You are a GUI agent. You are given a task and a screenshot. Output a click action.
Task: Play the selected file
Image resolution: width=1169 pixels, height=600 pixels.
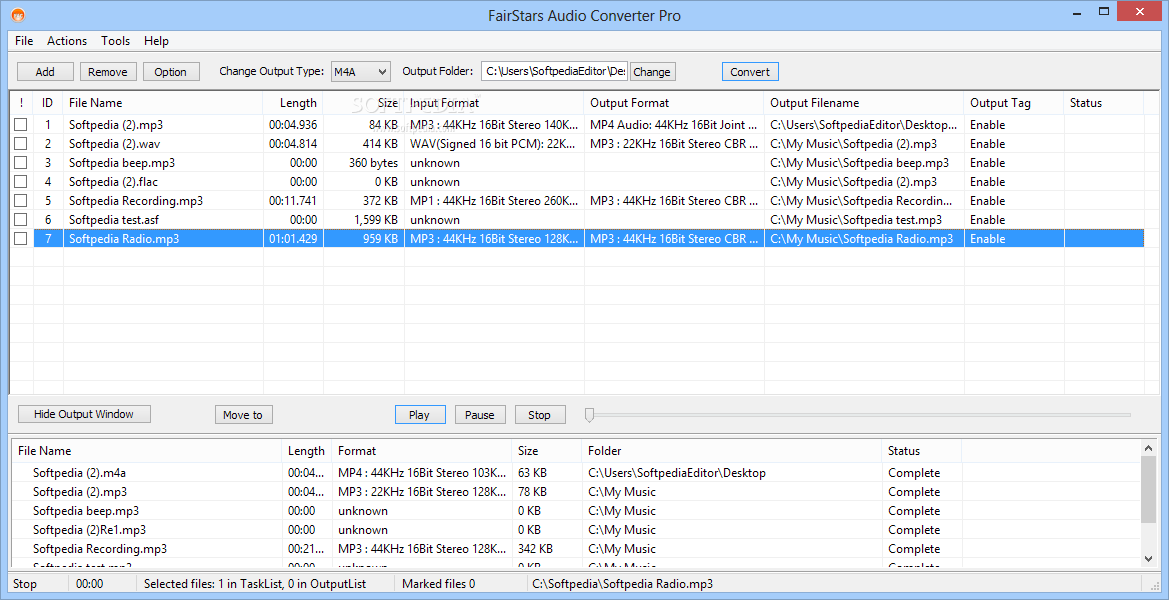coord(420,414)
